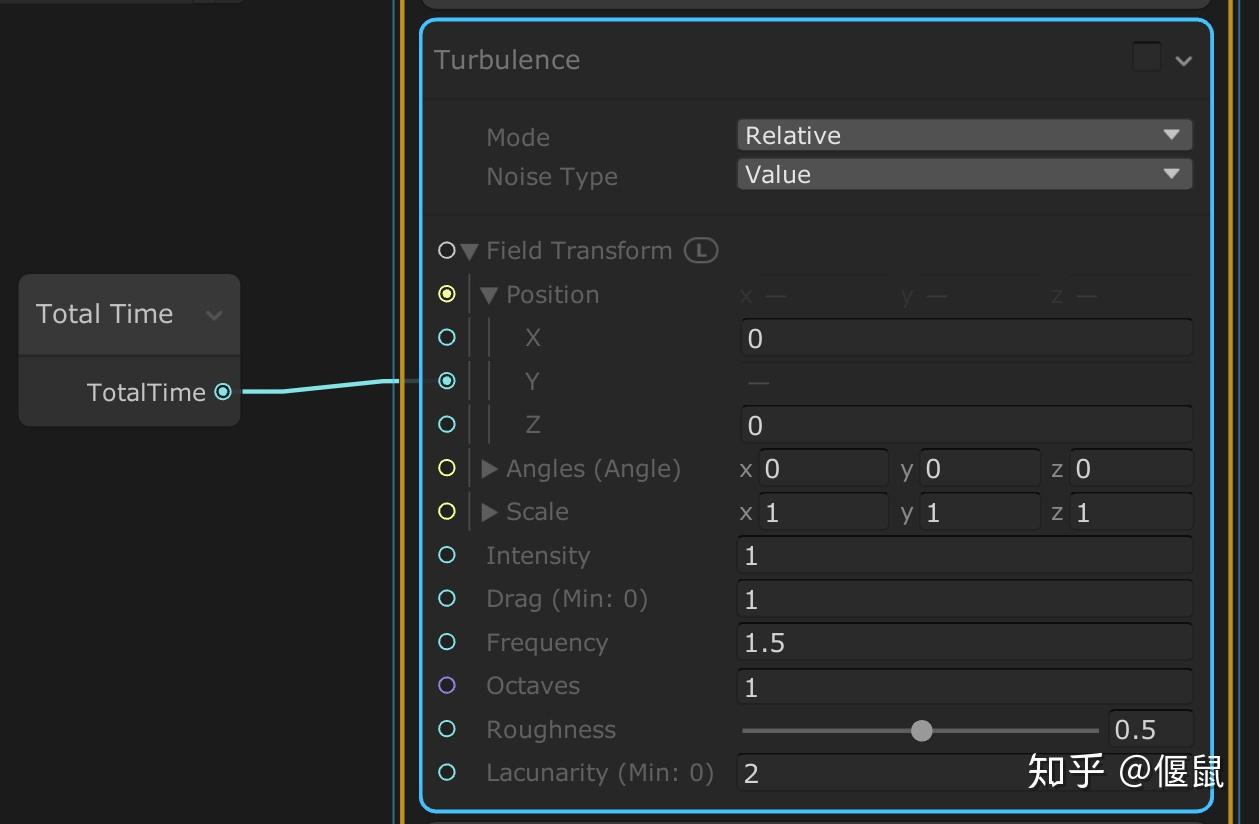The height and width of the screenshot is (824, 1259).
Task: Click the Lacunarity input port circle
Action: tap(447, 772)
